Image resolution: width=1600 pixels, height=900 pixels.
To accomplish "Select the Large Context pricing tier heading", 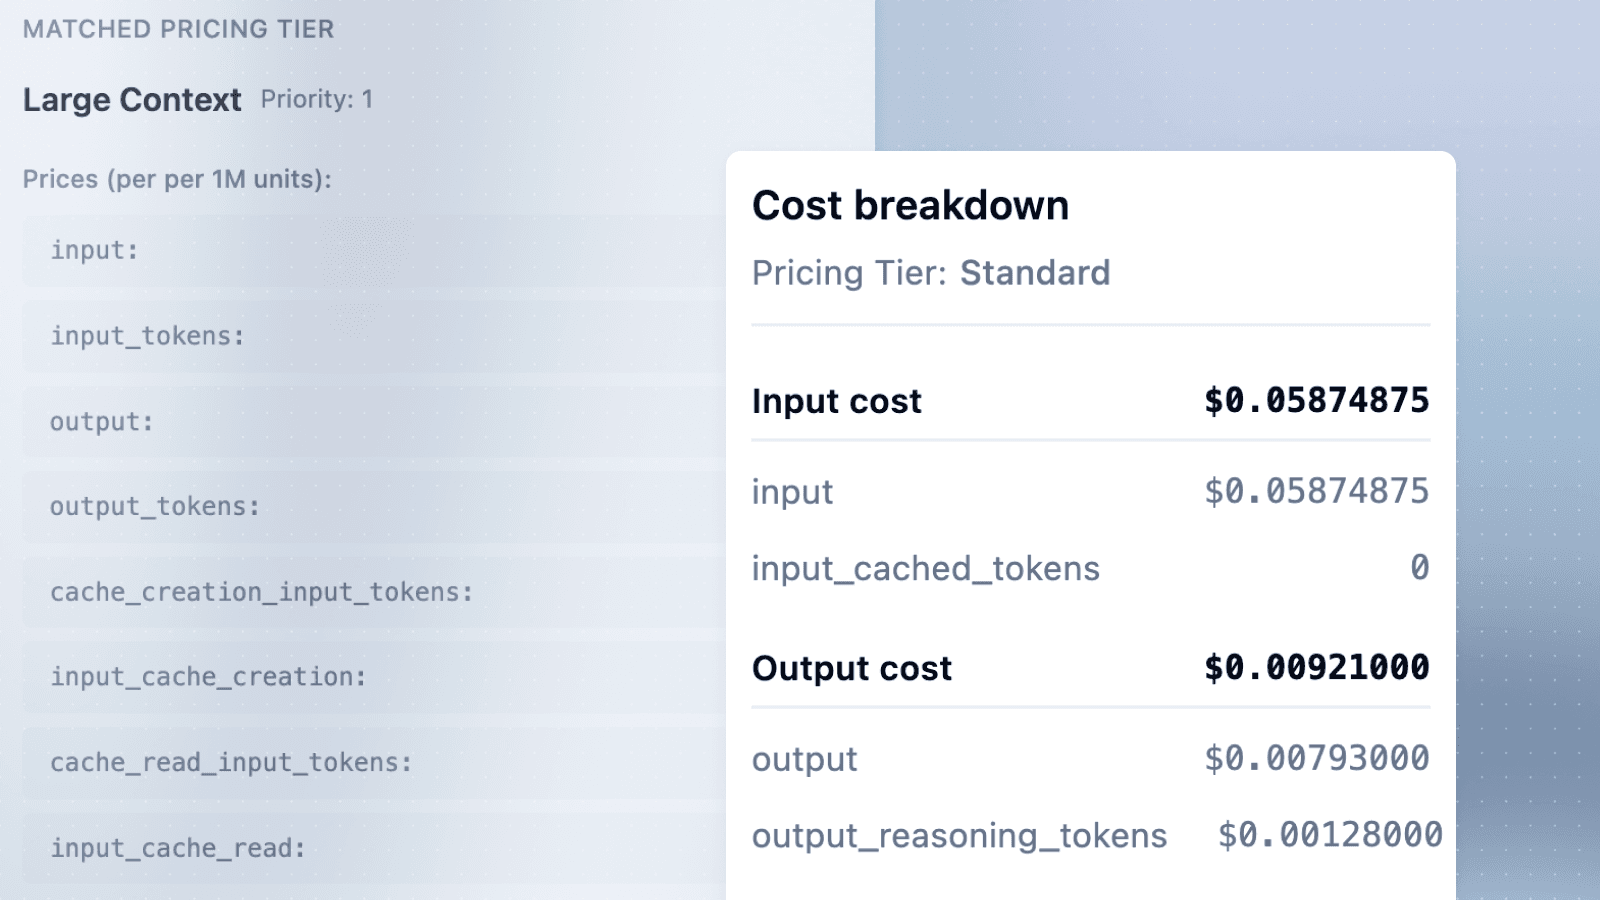I will click(x=132, y=99).
